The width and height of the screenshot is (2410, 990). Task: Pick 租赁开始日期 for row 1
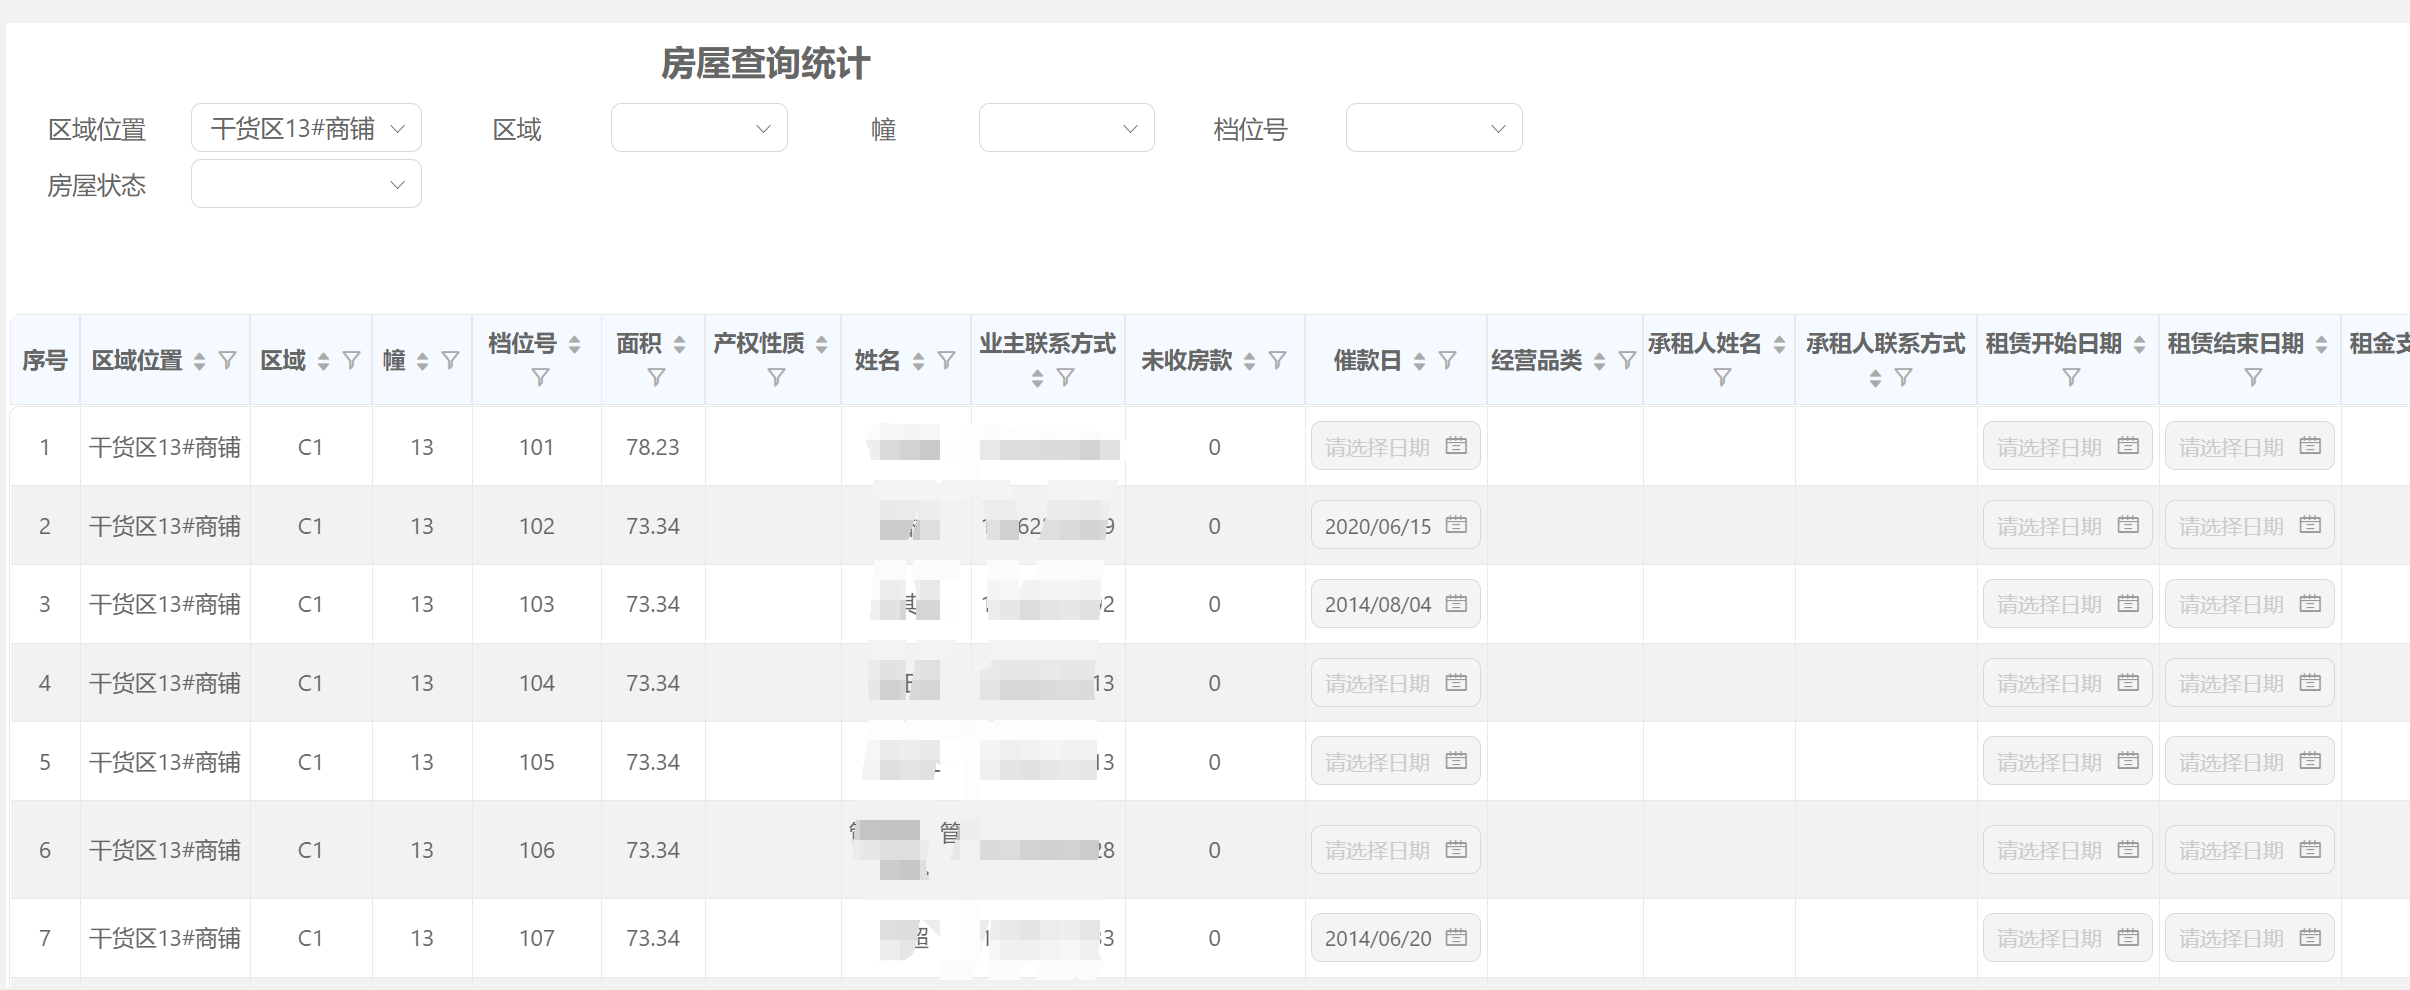pos(2067,446)
